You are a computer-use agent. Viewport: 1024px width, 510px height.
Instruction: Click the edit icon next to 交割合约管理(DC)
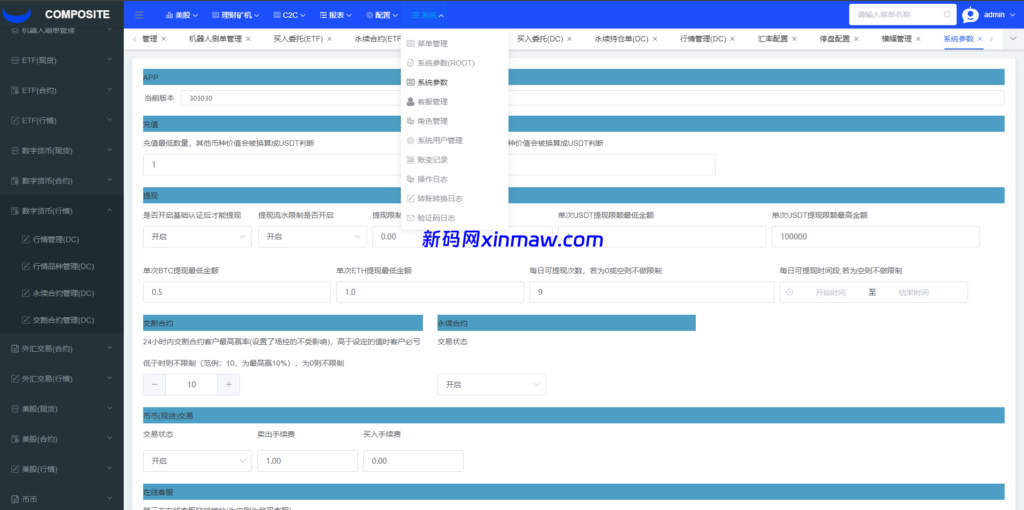[x=26, y=320]
